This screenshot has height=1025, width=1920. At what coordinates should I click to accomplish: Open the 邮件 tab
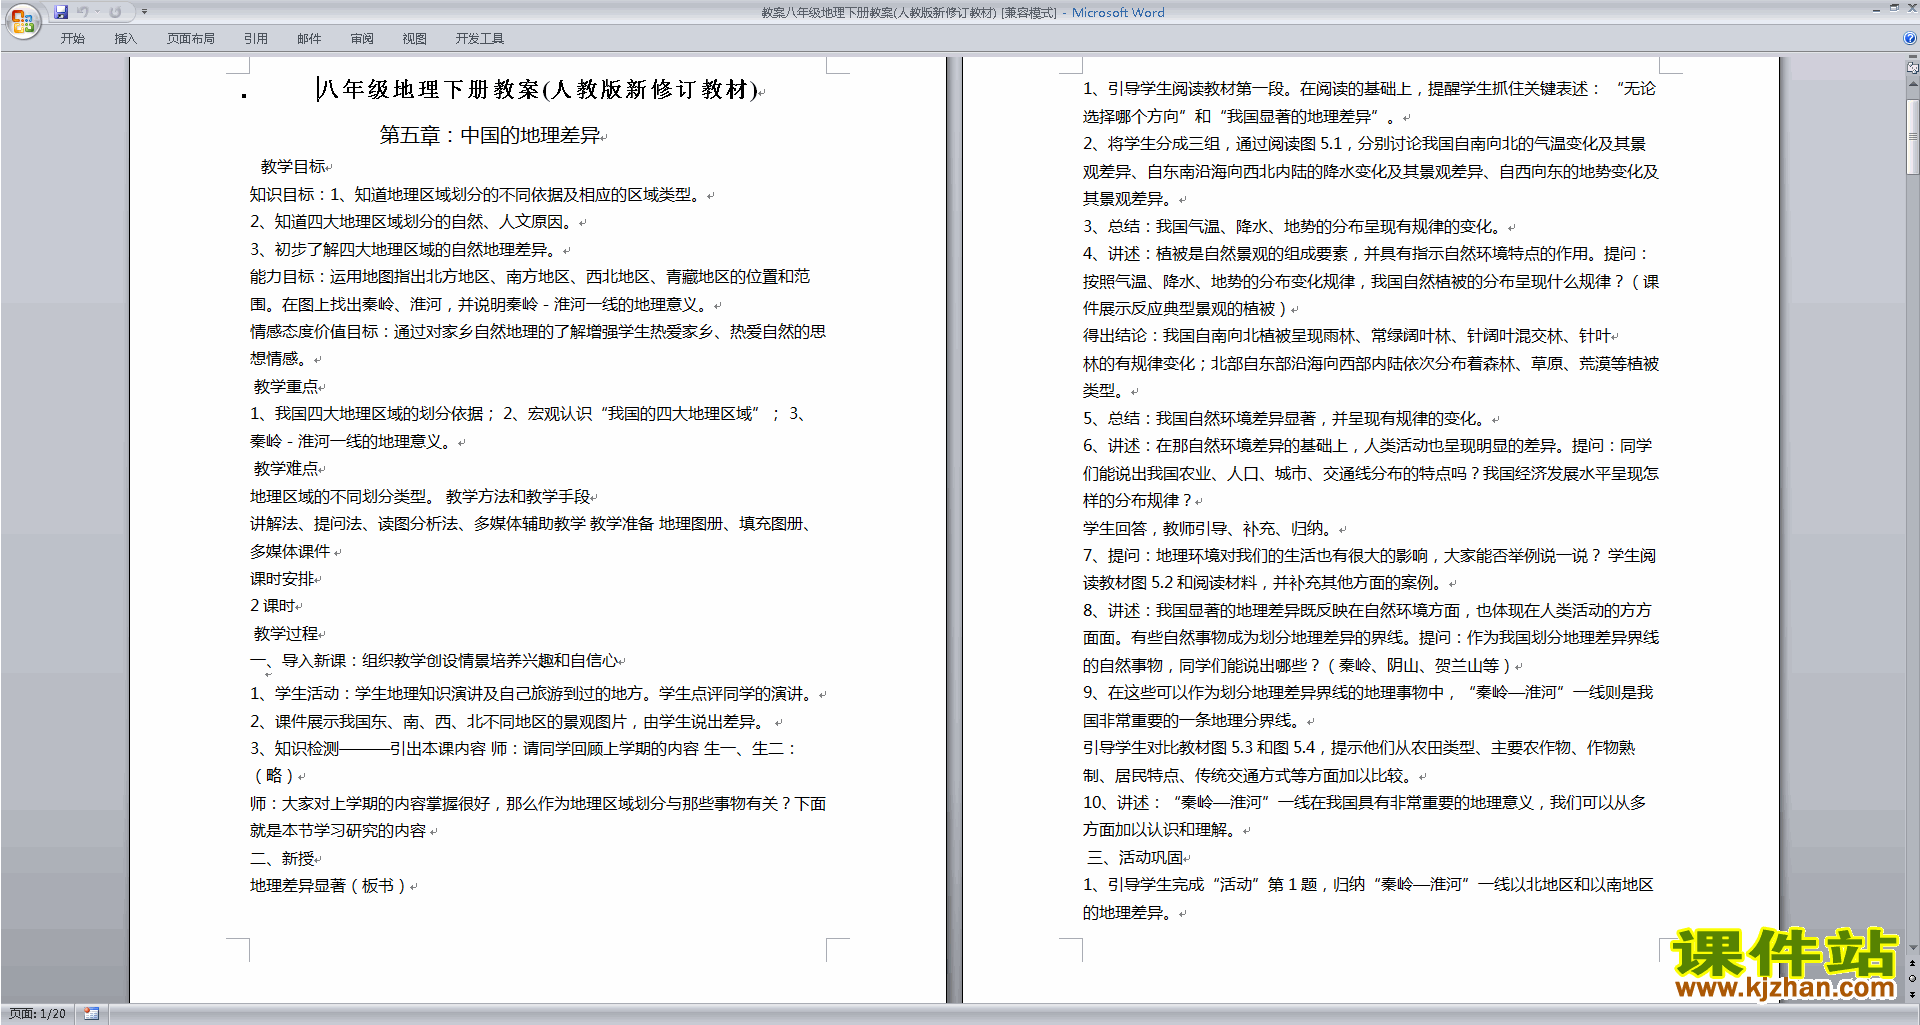point(309,39)
